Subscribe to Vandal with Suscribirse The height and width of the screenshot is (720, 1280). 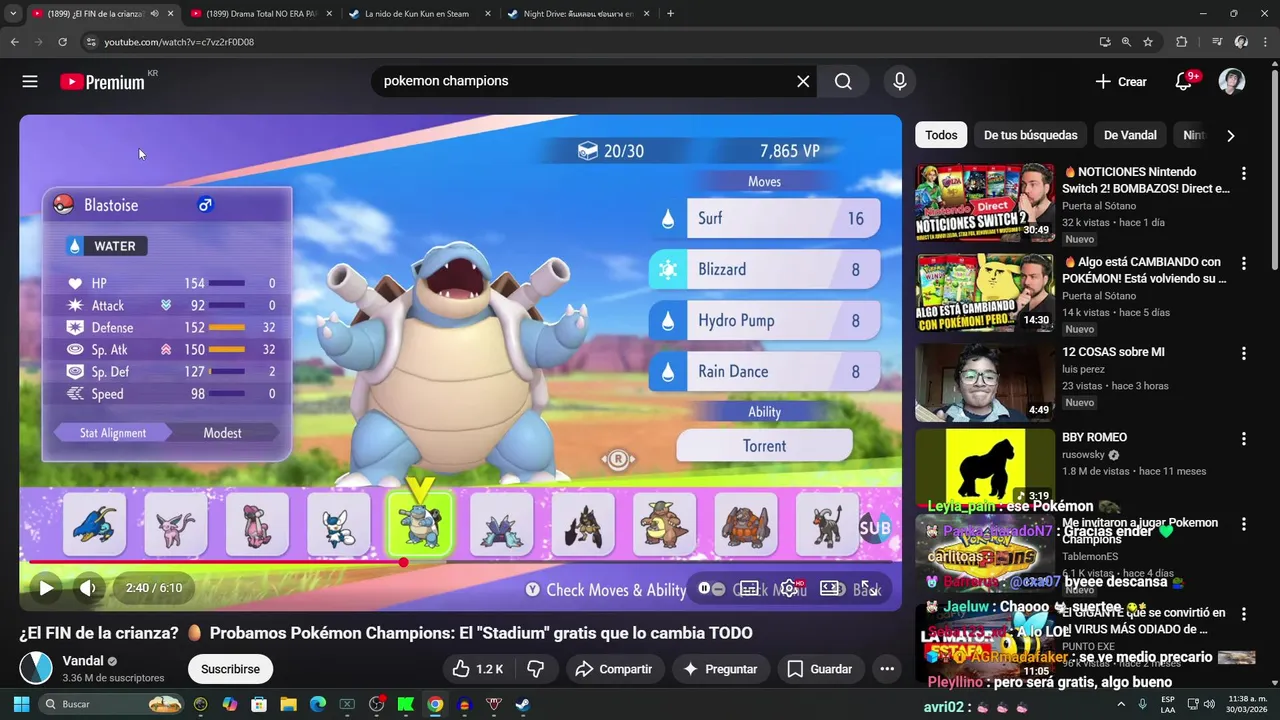(230, 669)
